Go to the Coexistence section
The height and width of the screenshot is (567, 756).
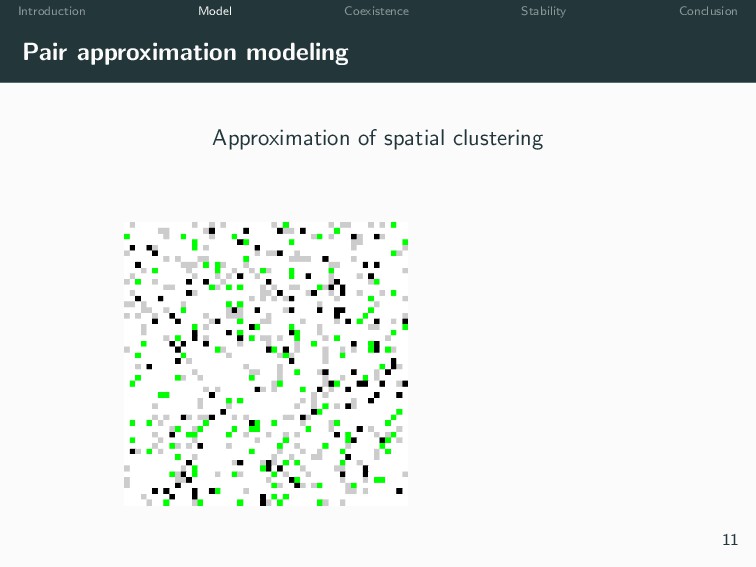tap(377, 11)
